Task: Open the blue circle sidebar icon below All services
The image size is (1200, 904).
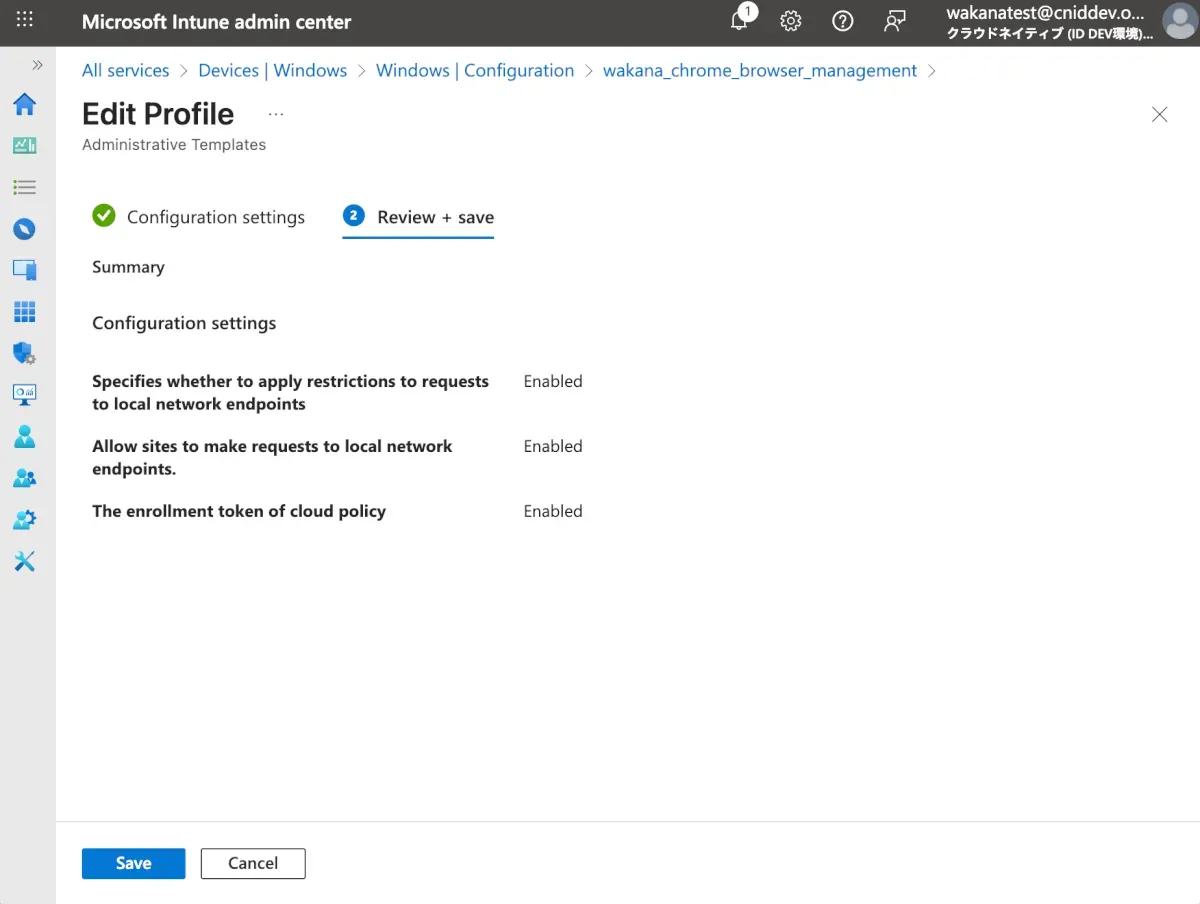Action: [25, 229]
